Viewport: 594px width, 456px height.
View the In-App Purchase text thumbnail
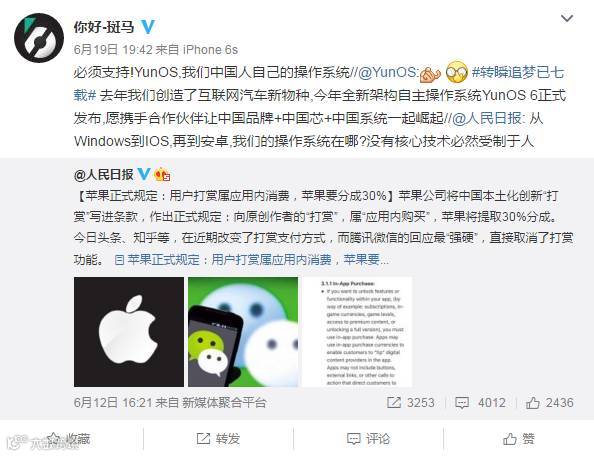[357, 332]
